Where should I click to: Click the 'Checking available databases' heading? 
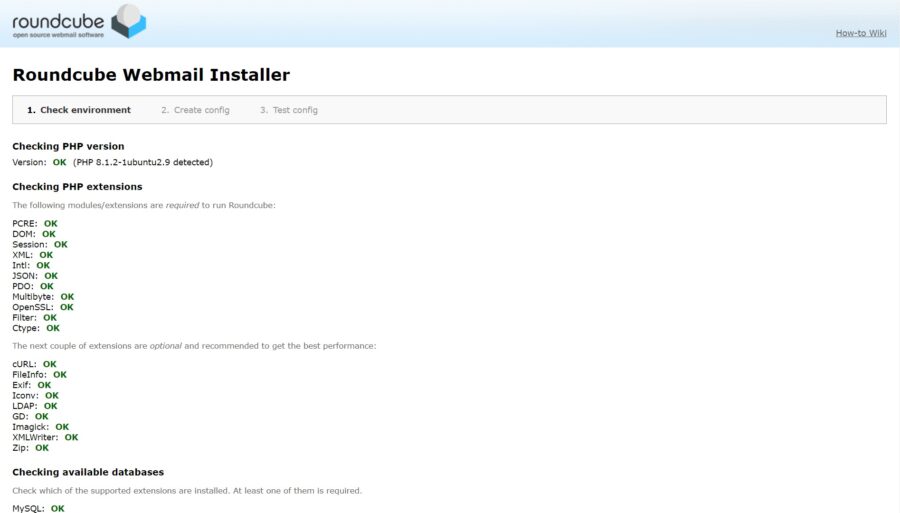pyautogui.click(x=88, y=472)
